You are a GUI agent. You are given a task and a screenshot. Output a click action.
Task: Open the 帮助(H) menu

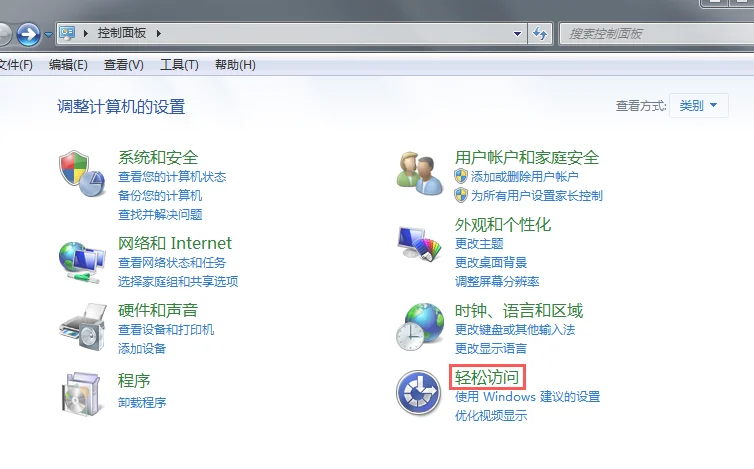coord(235,65)
